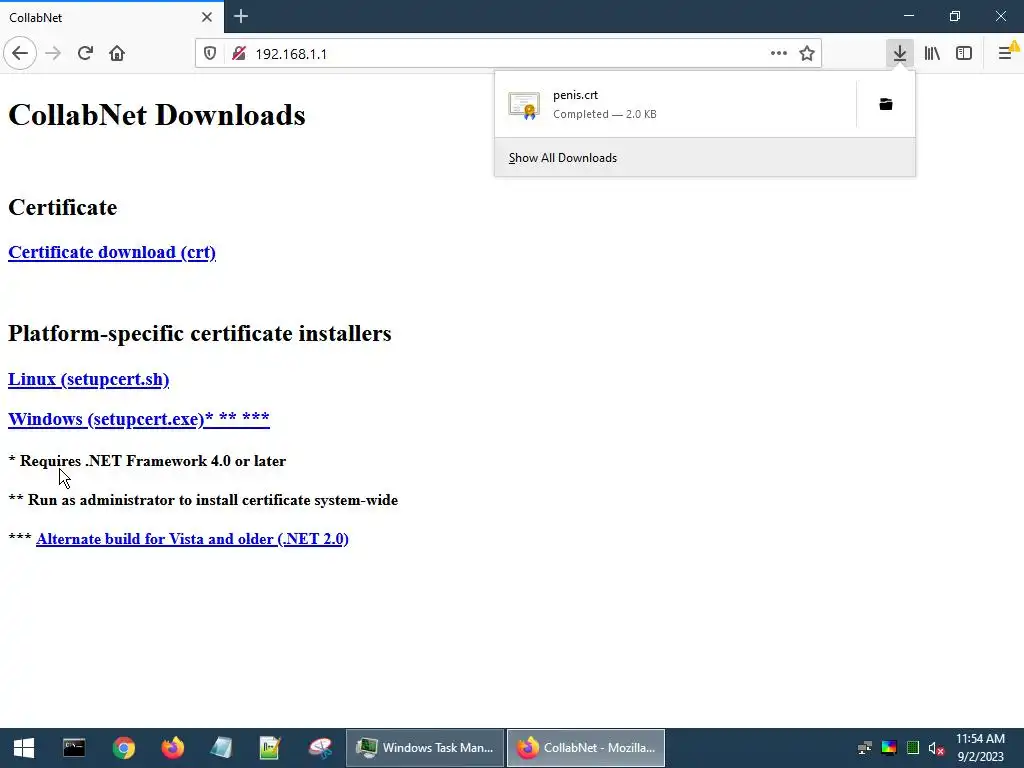Click the 192.168.1.1 address bar

[x=509, y=54]
